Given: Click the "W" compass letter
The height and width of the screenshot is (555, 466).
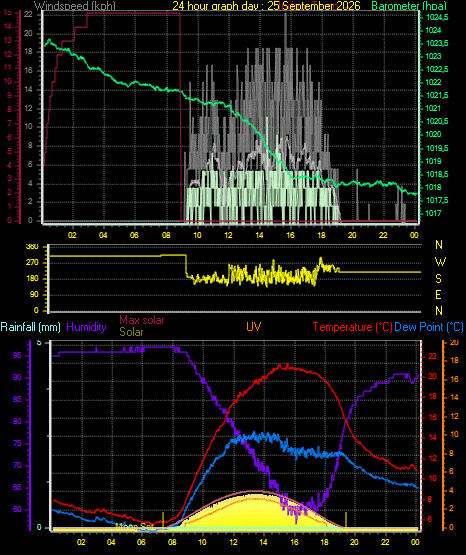Looking at the screenshot, I should pyautogui.click(x=440, y=262).
